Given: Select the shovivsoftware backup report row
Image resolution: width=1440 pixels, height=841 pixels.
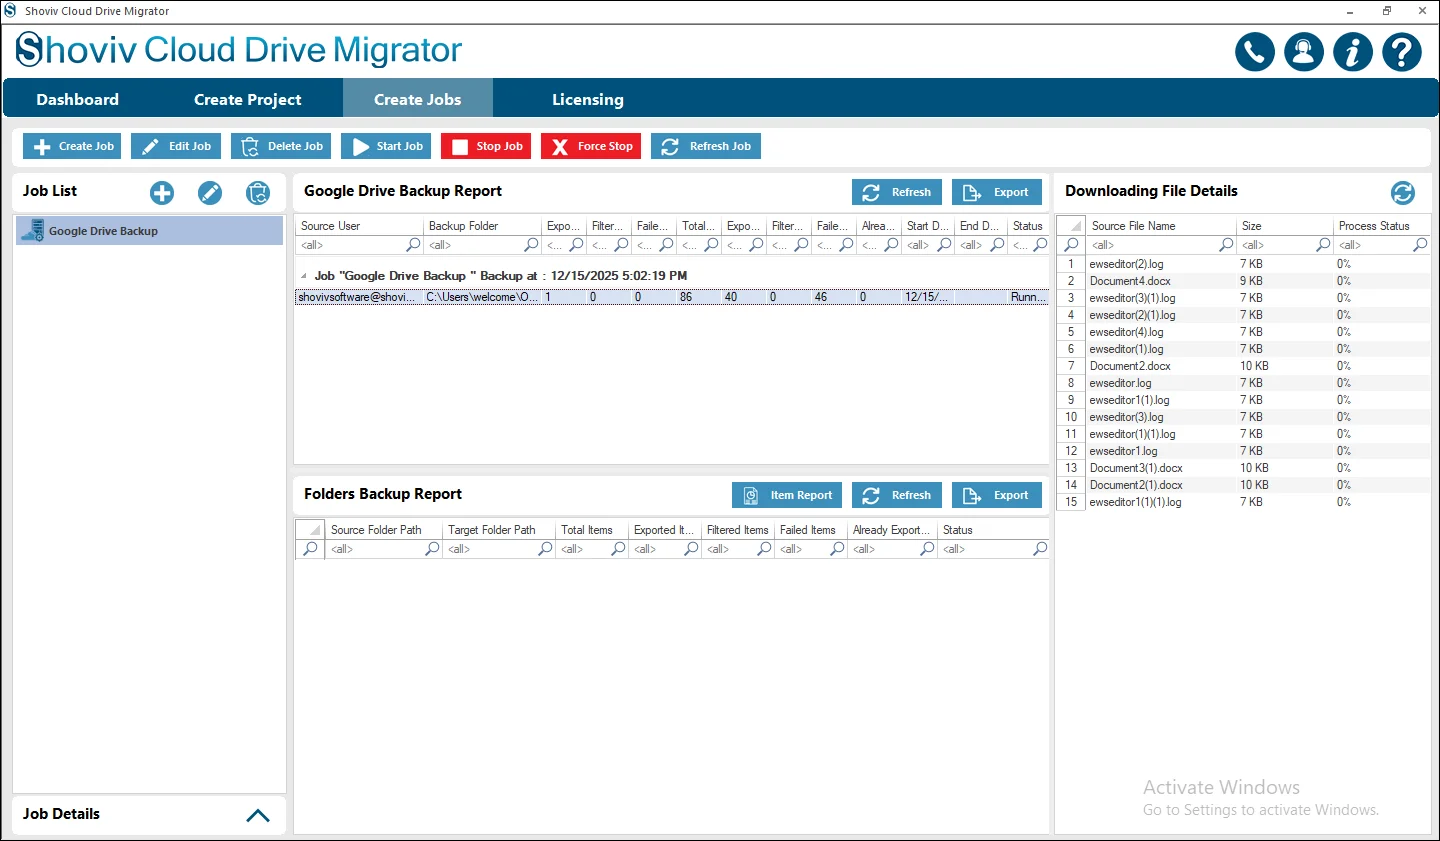Looking at the screenshot, I should click(672, 297).
